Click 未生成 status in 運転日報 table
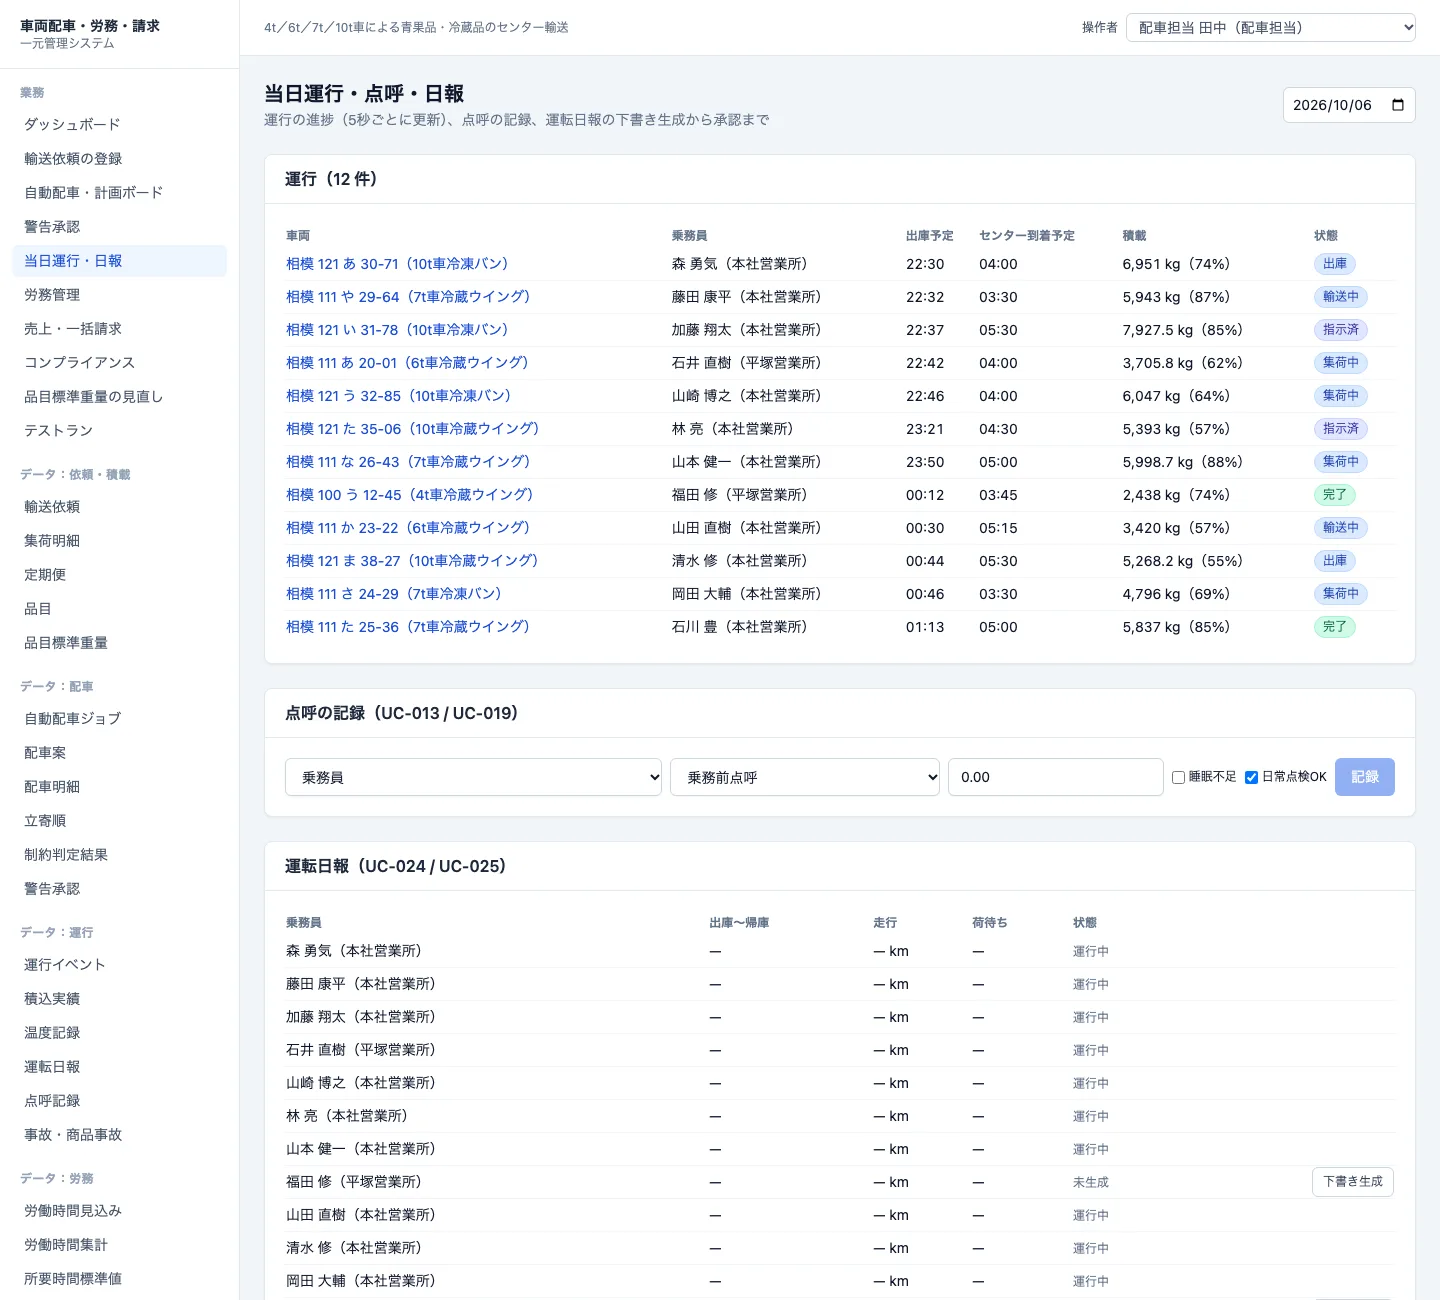Viewport: 1440px width, 1300px height. (1091, 1182)
